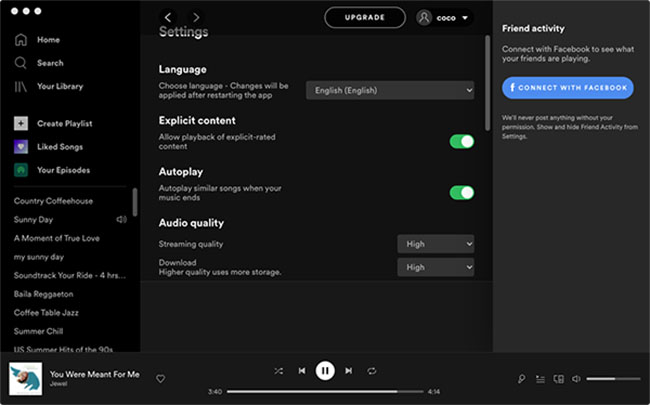Open the Coffee Table Jazz playlist

pyautogui.click(x=46, y=313)
